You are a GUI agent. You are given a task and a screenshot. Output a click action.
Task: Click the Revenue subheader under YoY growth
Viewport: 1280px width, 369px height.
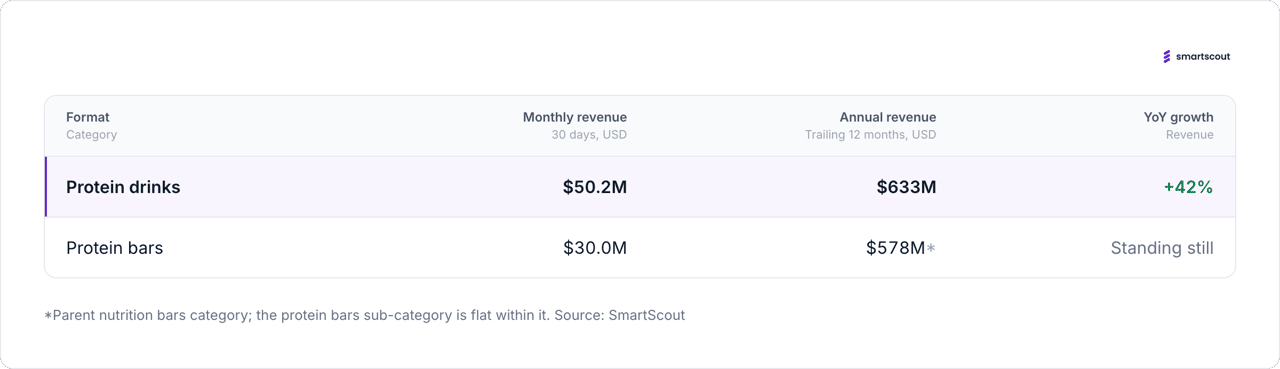point(1190,135)
